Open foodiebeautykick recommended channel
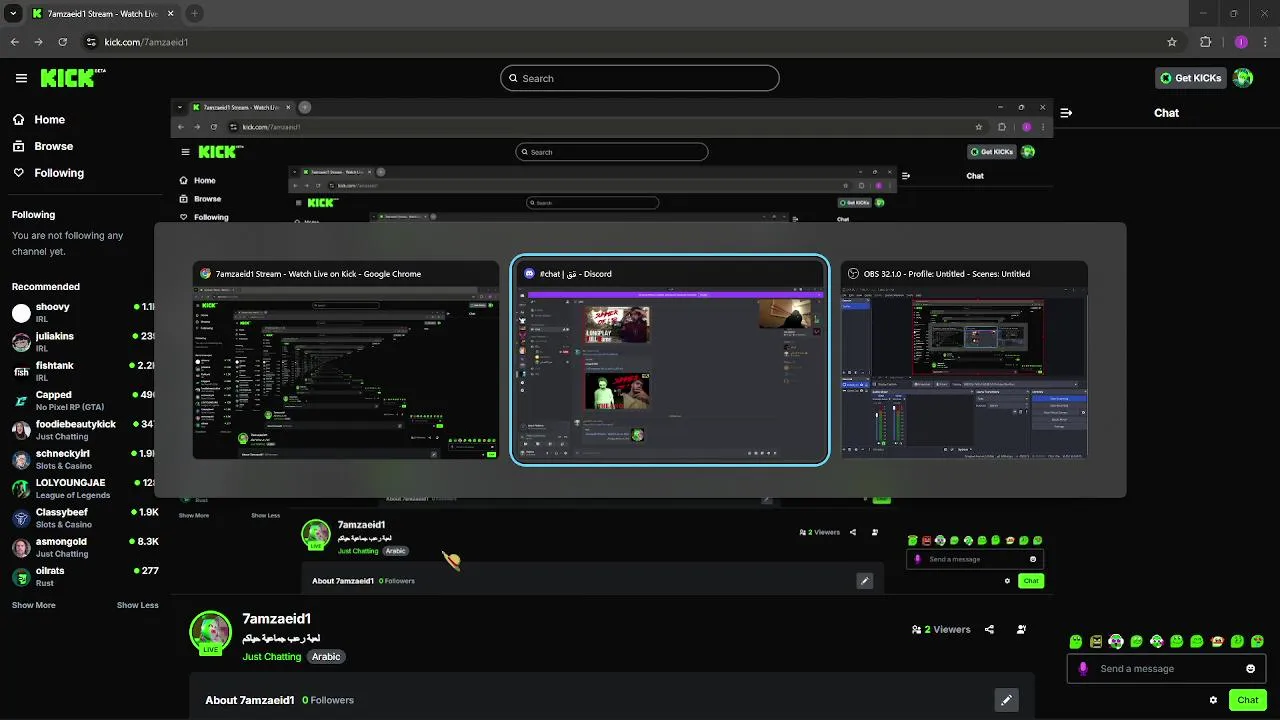The image size is (1280, 720). coord(85,430)
